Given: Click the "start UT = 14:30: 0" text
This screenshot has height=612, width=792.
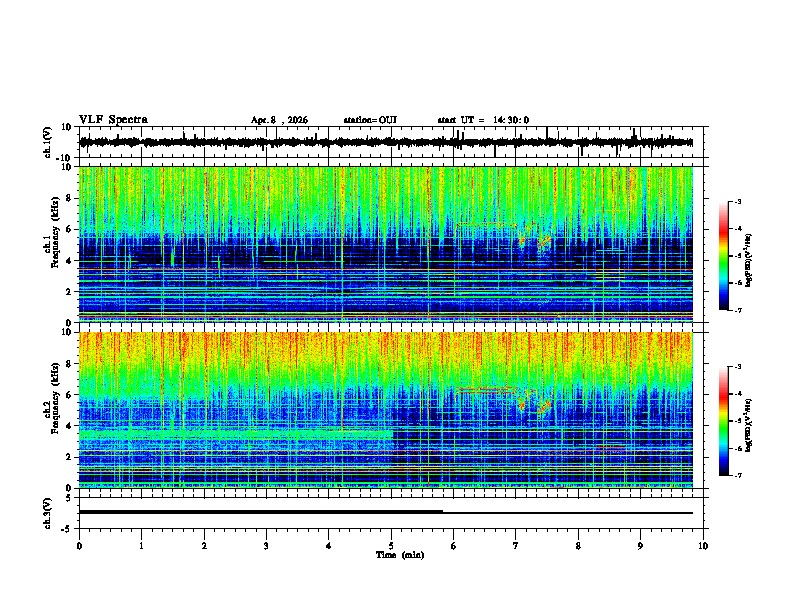Looking at the screenshot, I should [x=483, y=120].
